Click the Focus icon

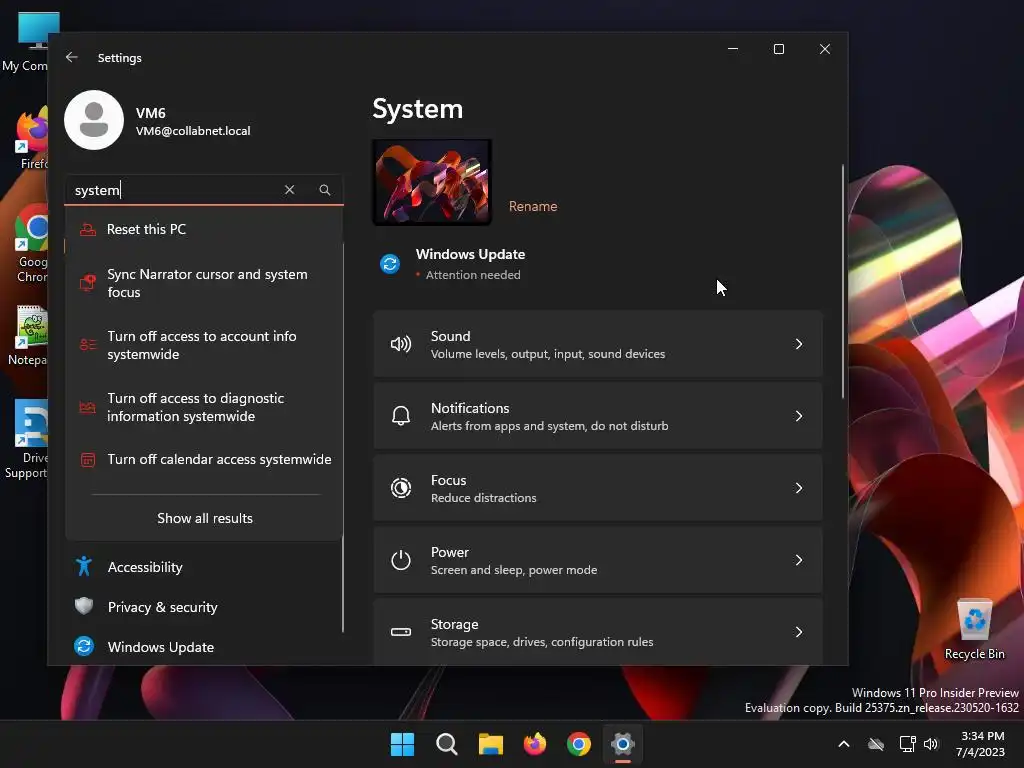tap(400, 488)
